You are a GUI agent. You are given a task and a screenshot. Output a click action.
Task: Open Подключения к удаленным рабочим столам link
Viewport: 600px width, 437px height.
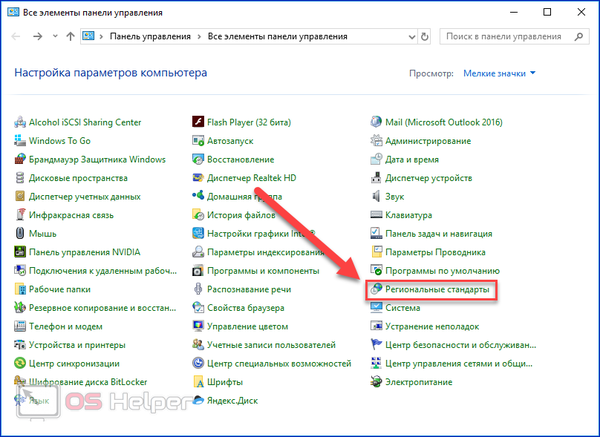[103, 271]
